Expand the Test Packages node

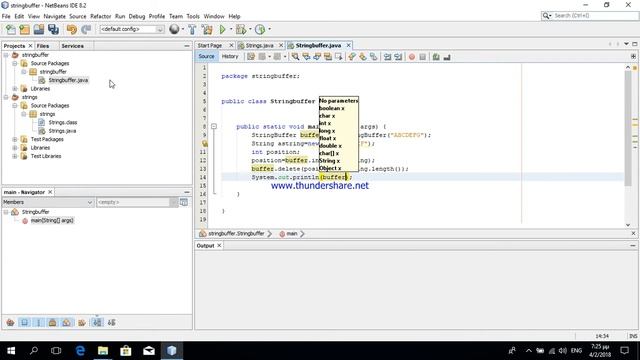tap(15, 139)
